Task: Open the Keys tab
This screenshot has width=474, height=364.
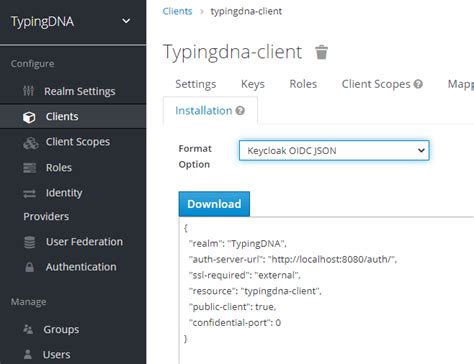Action: click(253, 84)
